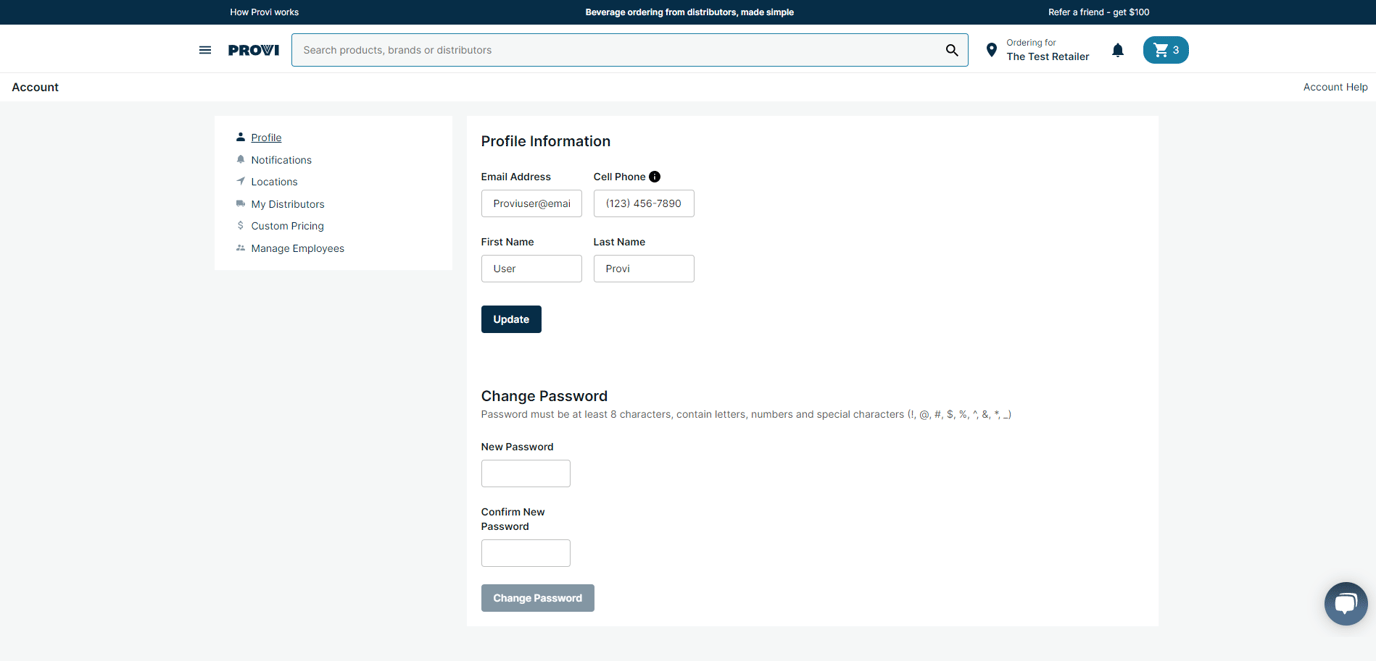This screenshot has height=661, width=1376.
Task: Open My Distributors section
Action: 287,204
